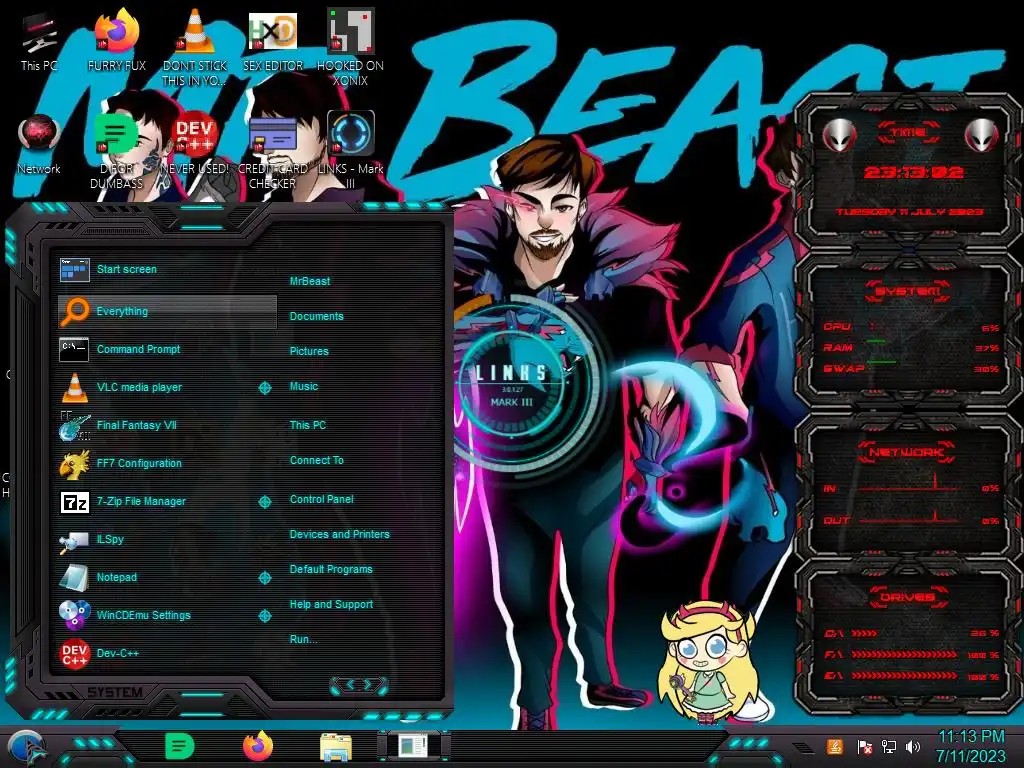Open Music from start menu
The image size is (1024, 768).
coord(304,387)
